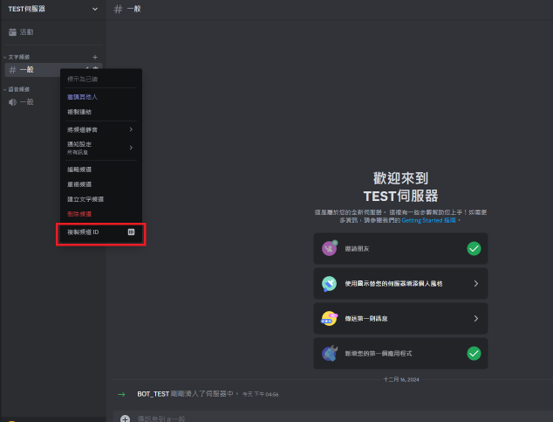Choose red 刪除頻道 in context menu
This screenshot has height=422, width=553.
tap(79, 214)
